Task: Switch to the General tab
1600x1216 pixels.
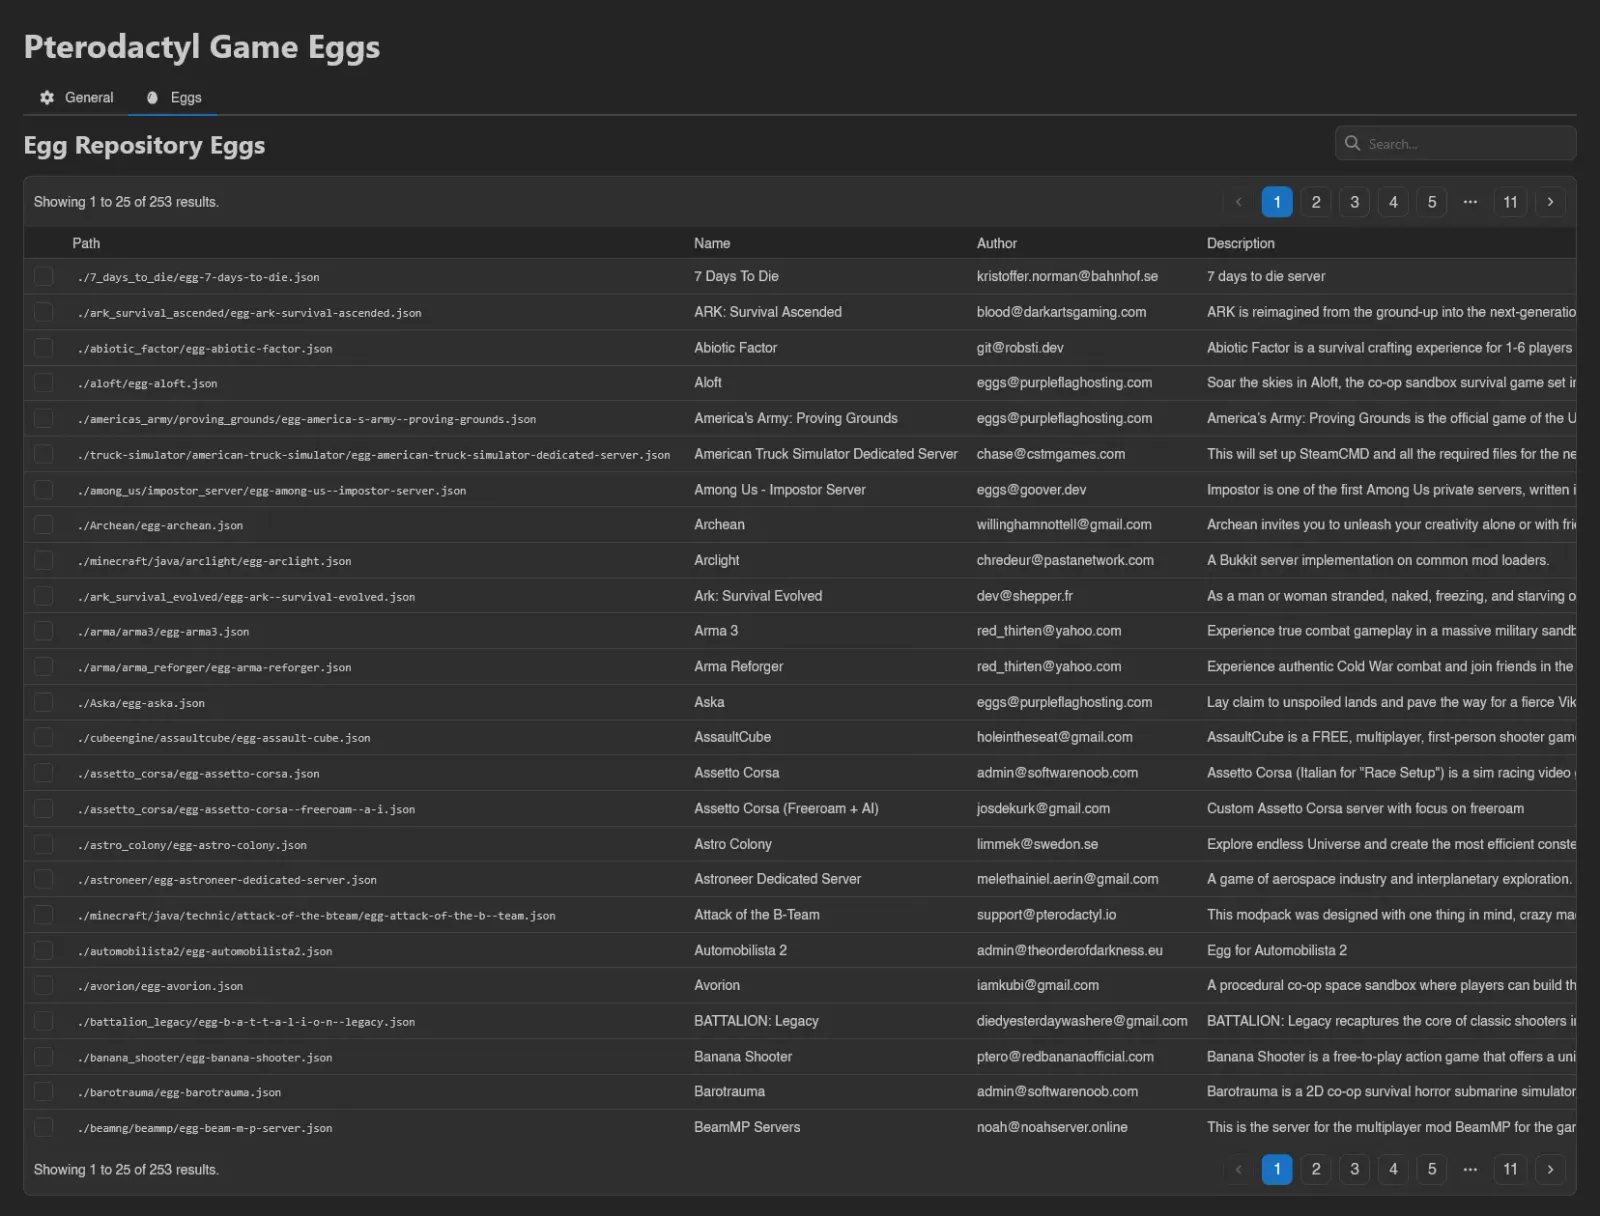Action: (76, 97)
